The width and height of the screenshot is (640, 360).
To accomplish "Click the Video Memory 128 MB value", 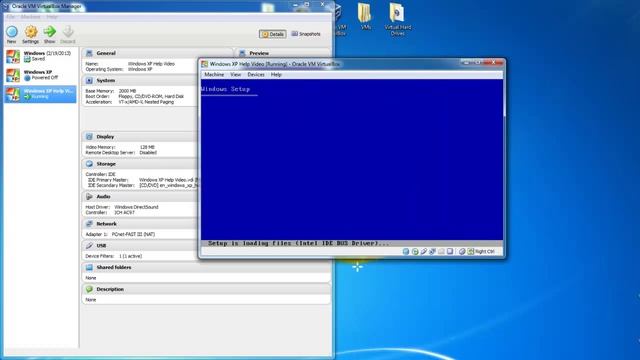I will coord(147,147).
